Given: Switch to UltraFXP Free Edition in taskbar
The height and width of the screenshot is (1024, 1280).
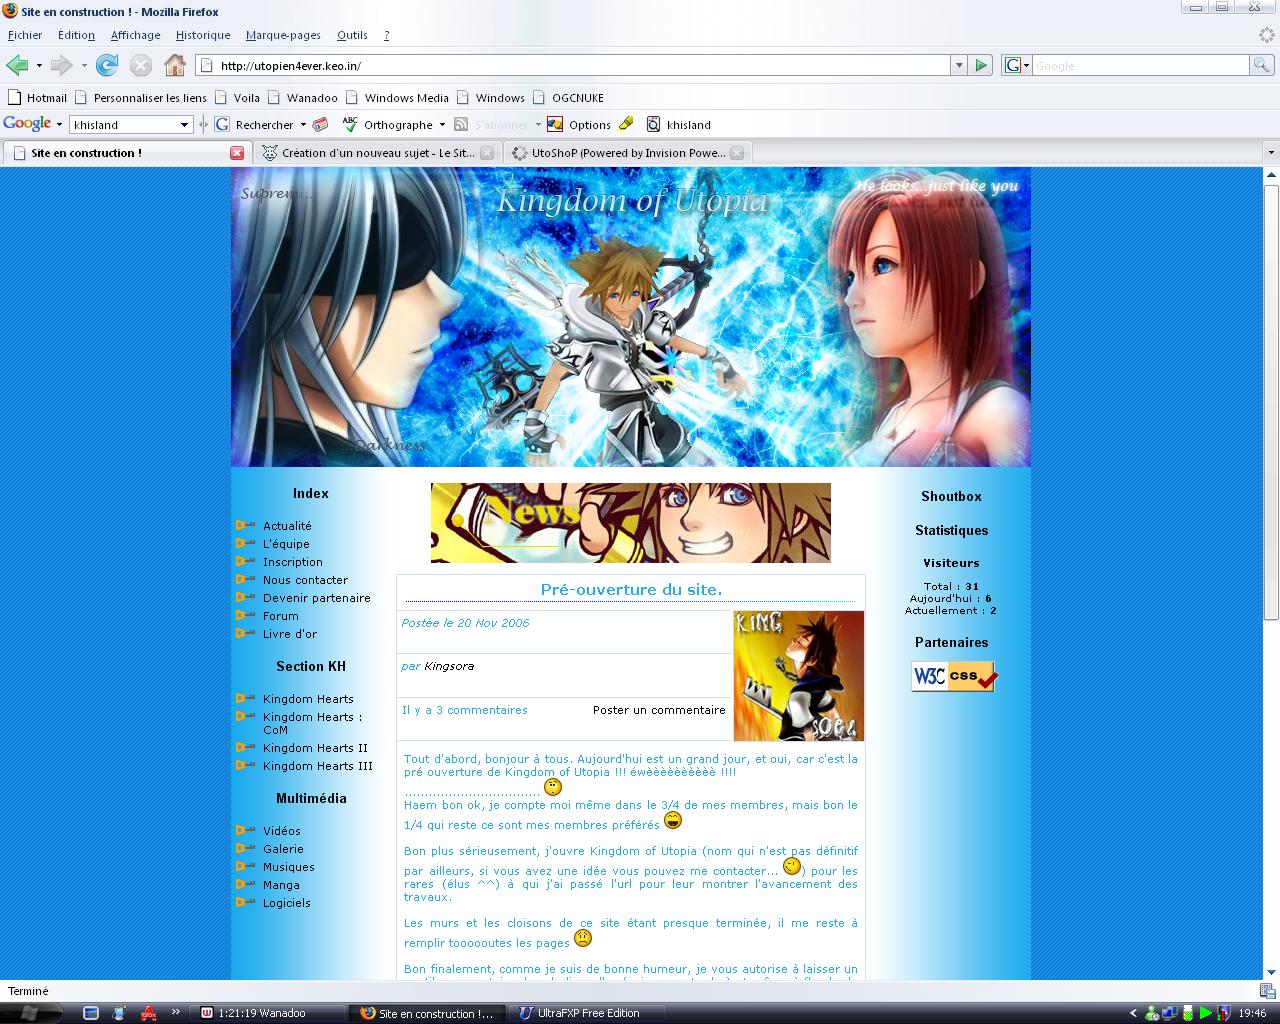Looking at the screenshot, I should (x=588, y=1013).
